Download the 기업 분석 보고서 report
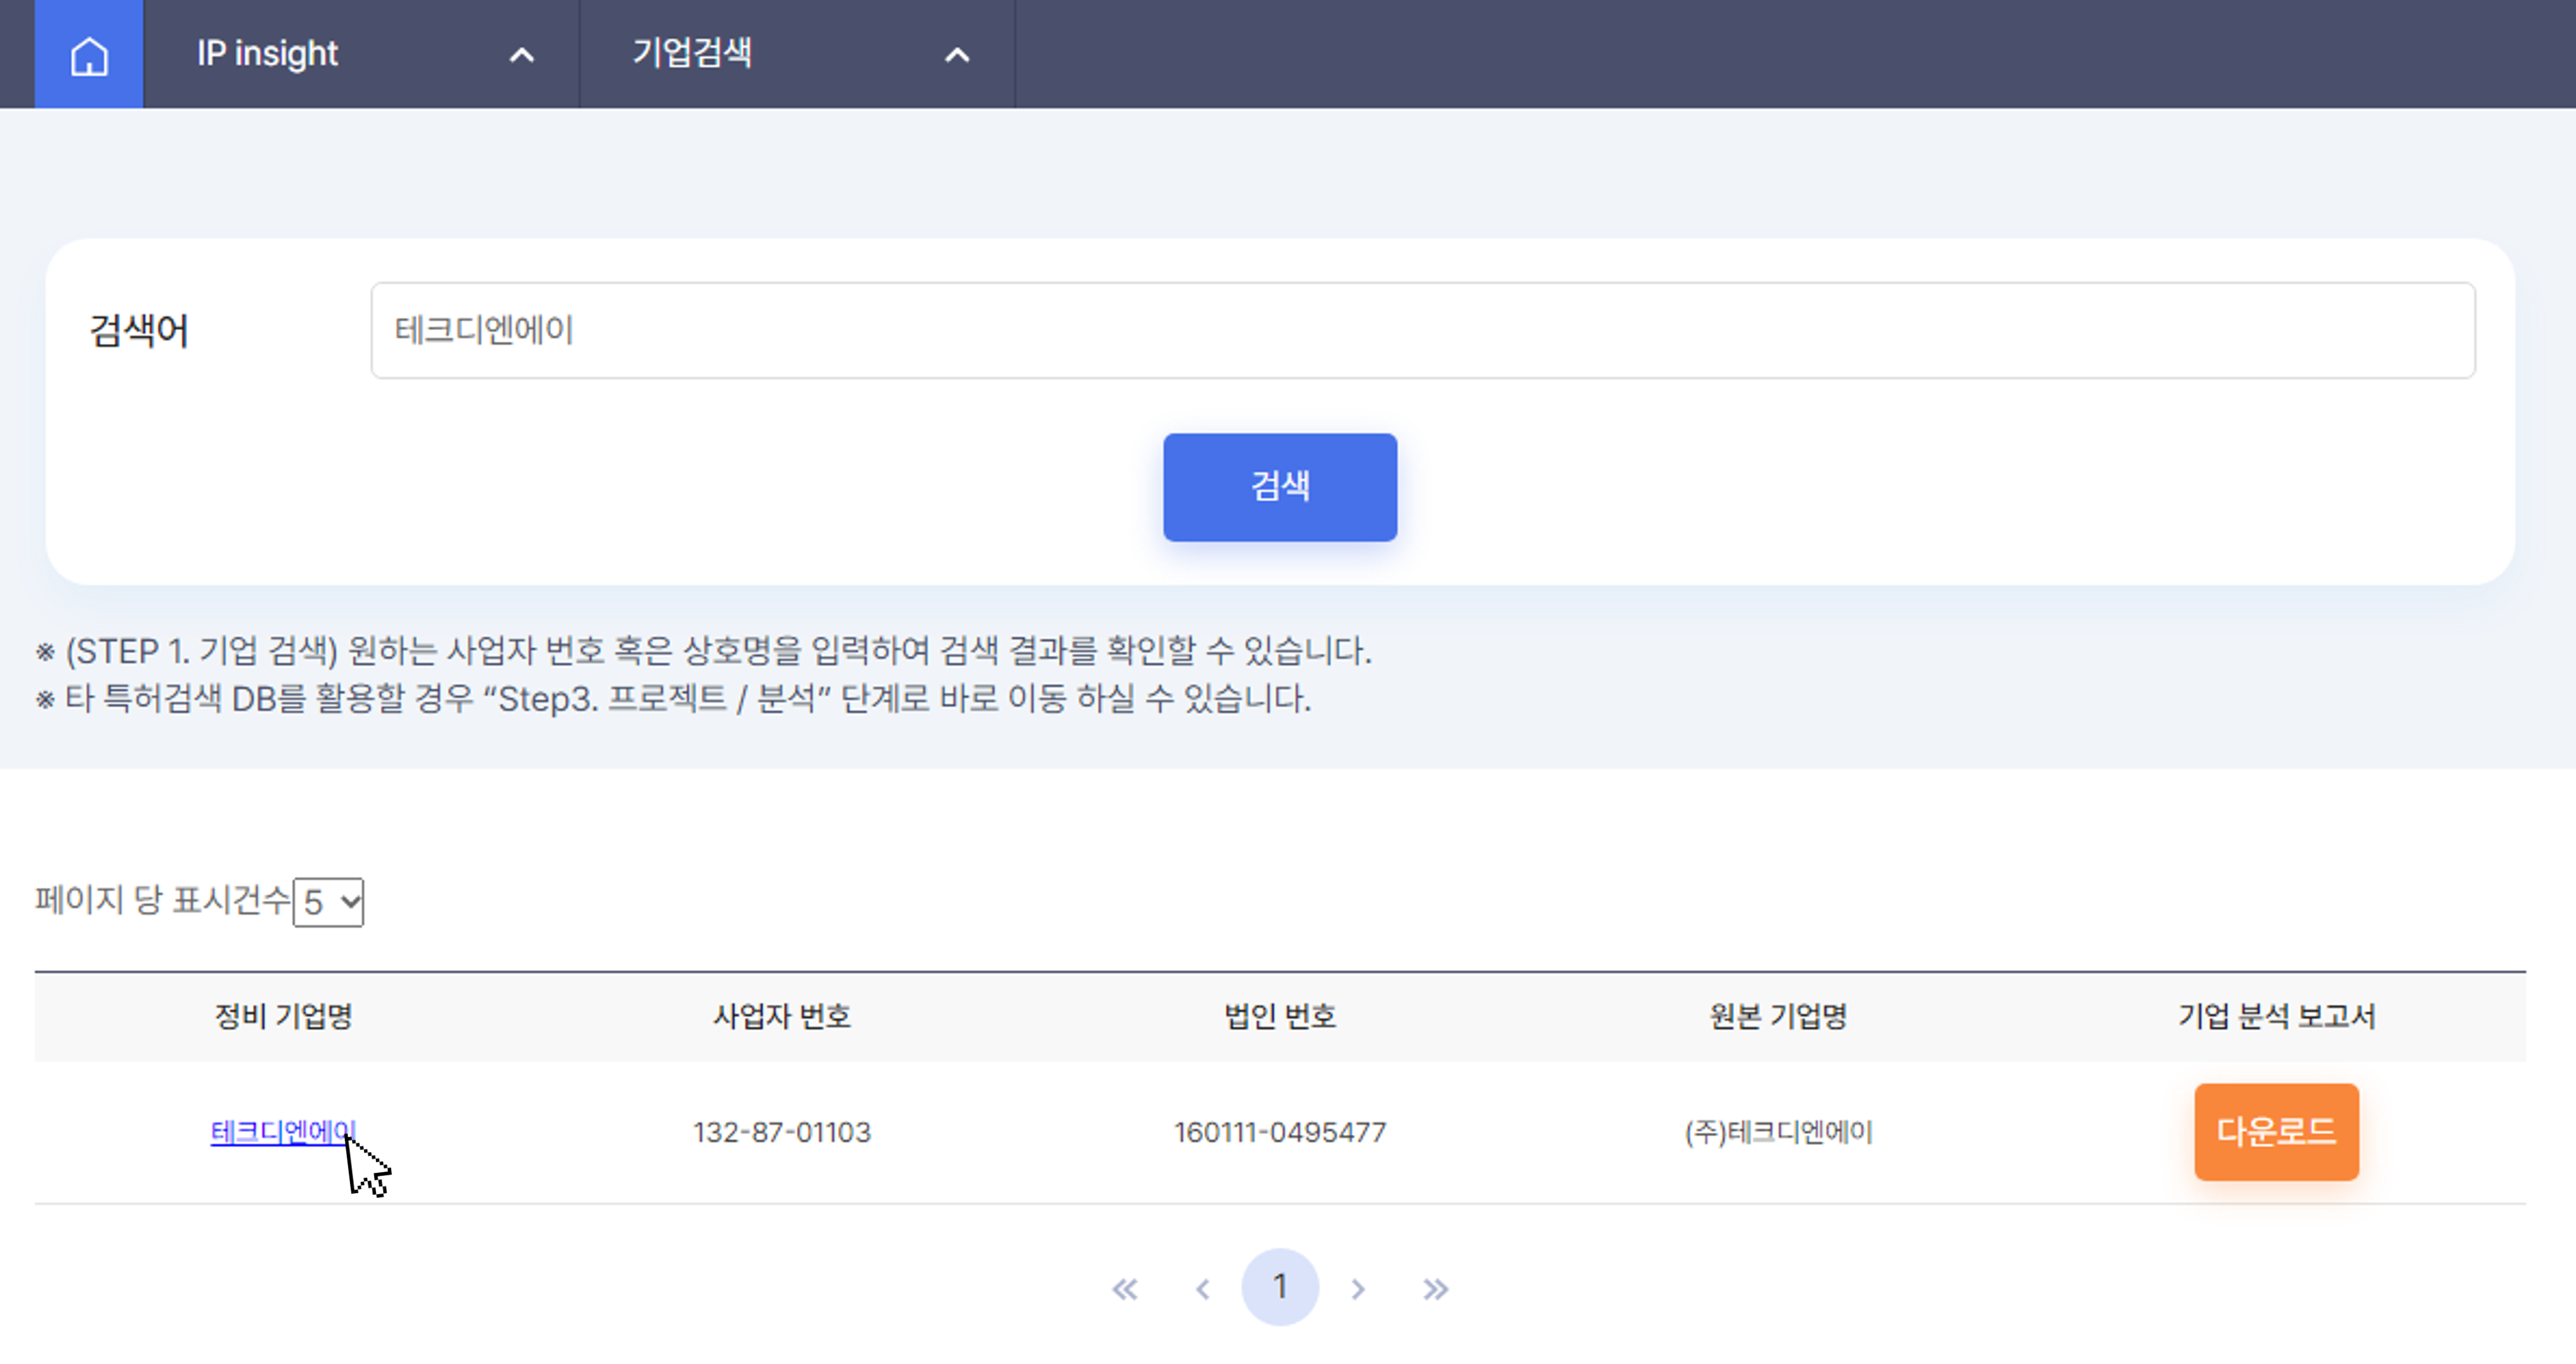Screen dimensions: 2576x1364 (x=2276, y=1131)
